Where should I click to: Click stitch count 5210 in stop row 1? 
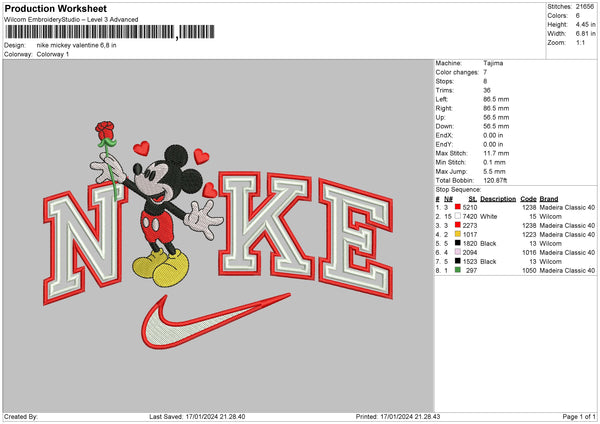(x=470, y=207)
